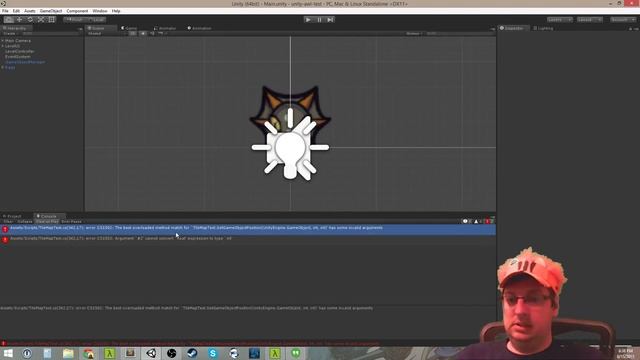Open the File menu
Image resolution: width=640 pixels, height=360 pixels.
coord(5,11)
